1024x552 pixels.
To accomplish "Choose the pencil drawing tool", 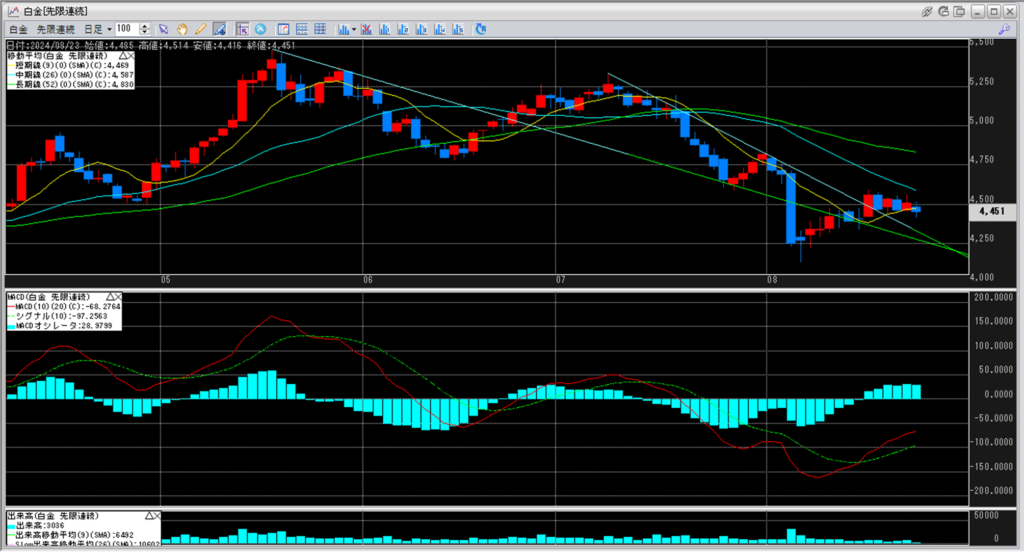I will pos(200,29).
